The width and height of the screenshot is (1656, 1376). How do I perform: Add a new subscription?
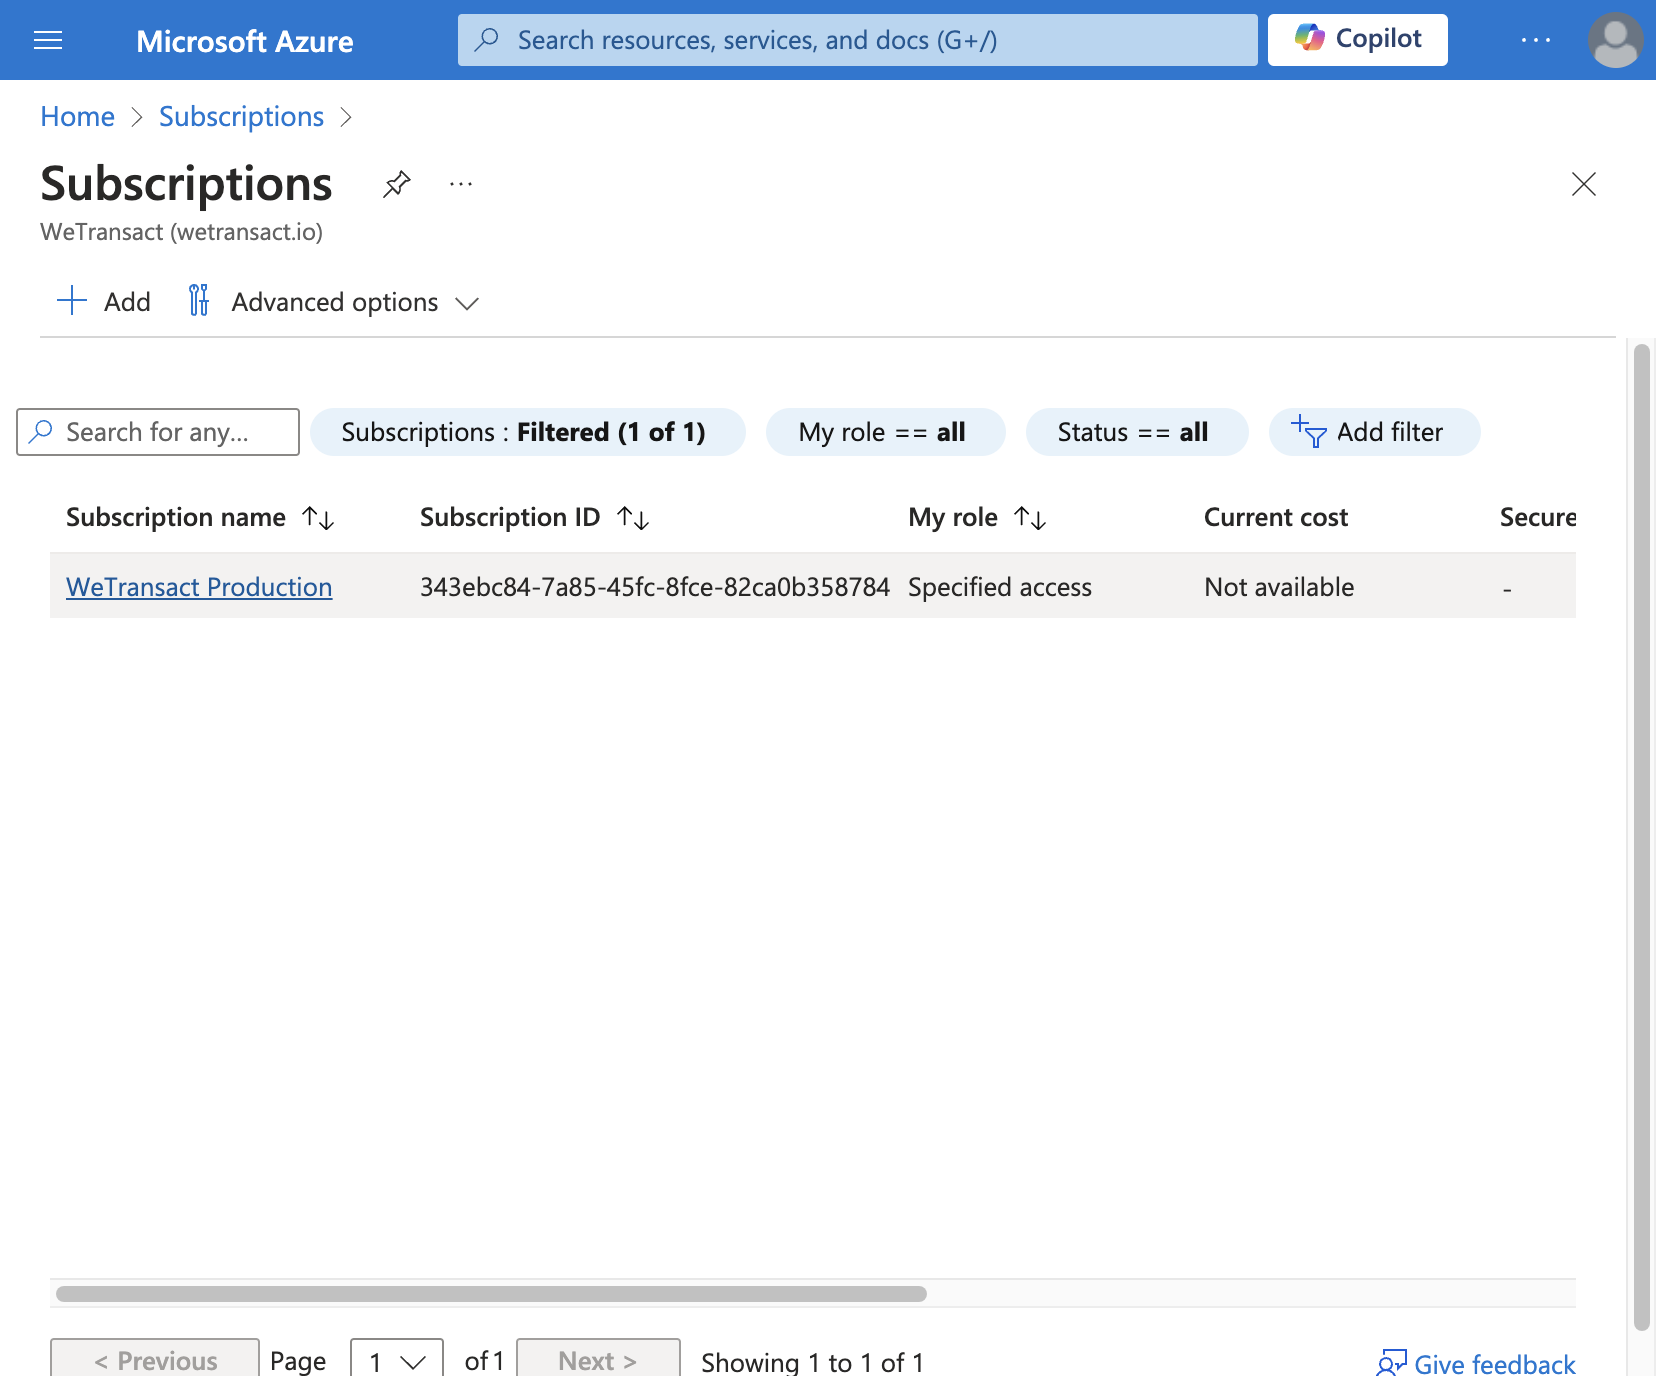(x=104, y=301)
